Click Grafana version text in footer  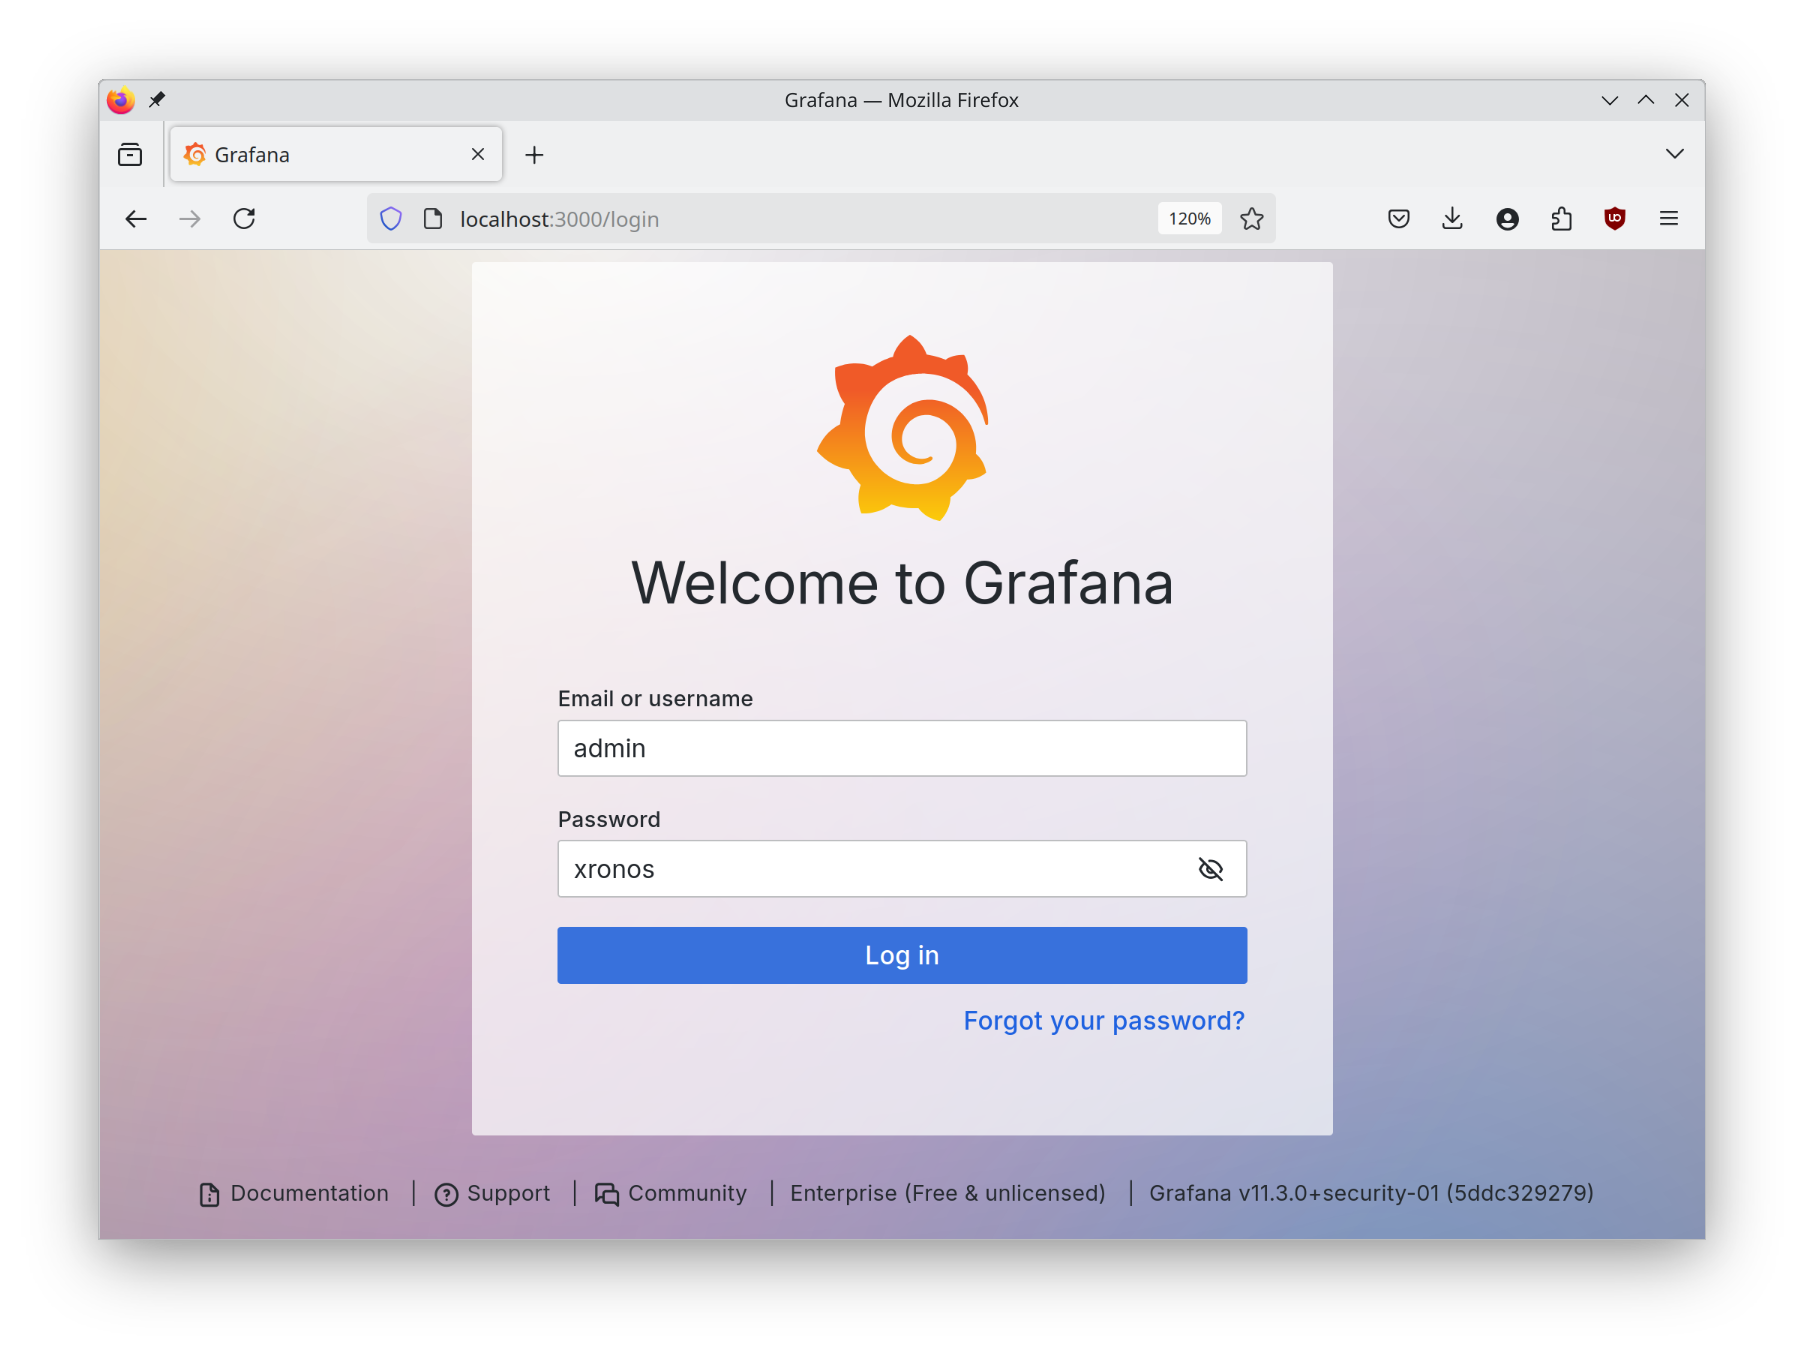click(1371, 1193)
